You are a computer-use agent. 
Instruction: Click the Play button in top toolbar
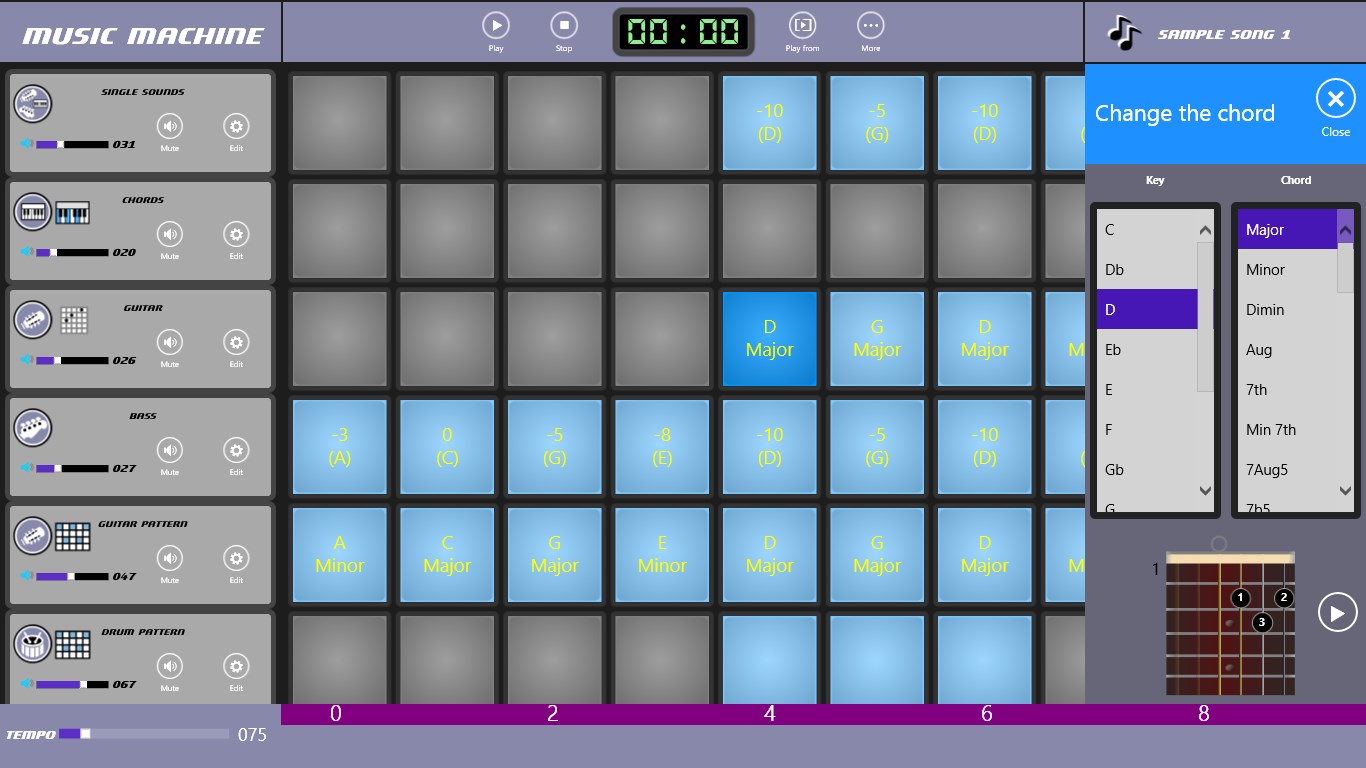coord(495,25)
